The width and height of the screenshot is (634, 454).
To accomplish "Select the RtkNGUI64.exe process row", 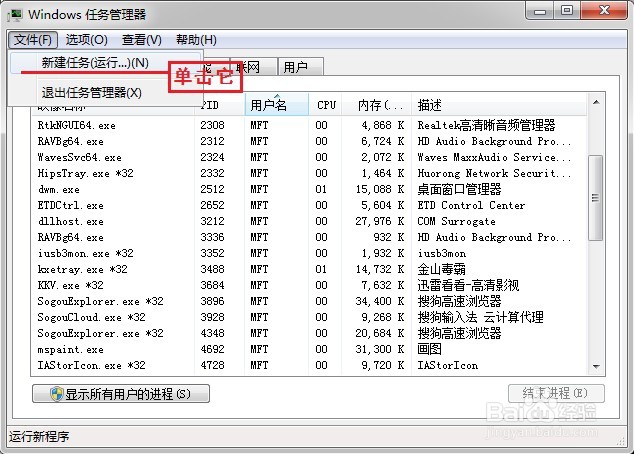I will click(x=309, y=125).
